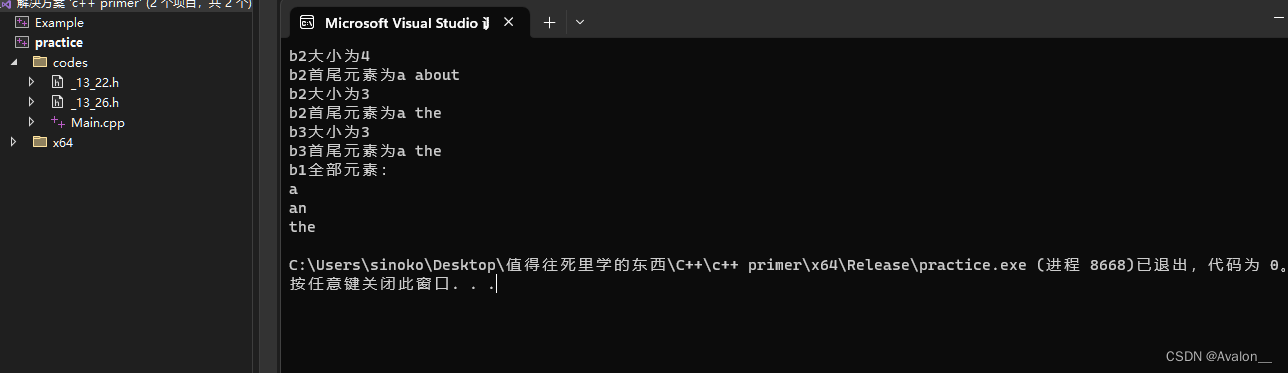1288x373 pixels.
Task: Open the terminal profile dropdown menu
Action: pos(580,22)
